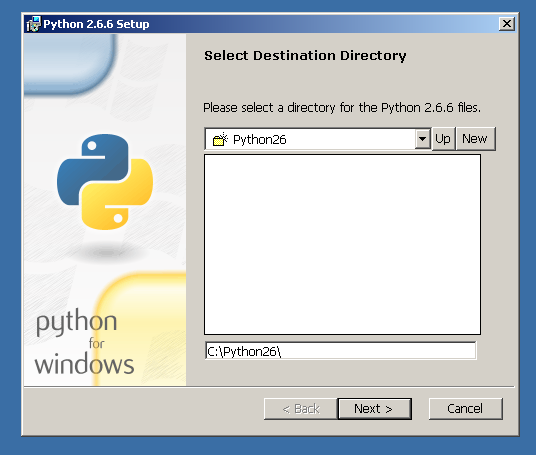Go up one directory level with Up
Screen dimensions: 536x455
click(x=443, y=139)
